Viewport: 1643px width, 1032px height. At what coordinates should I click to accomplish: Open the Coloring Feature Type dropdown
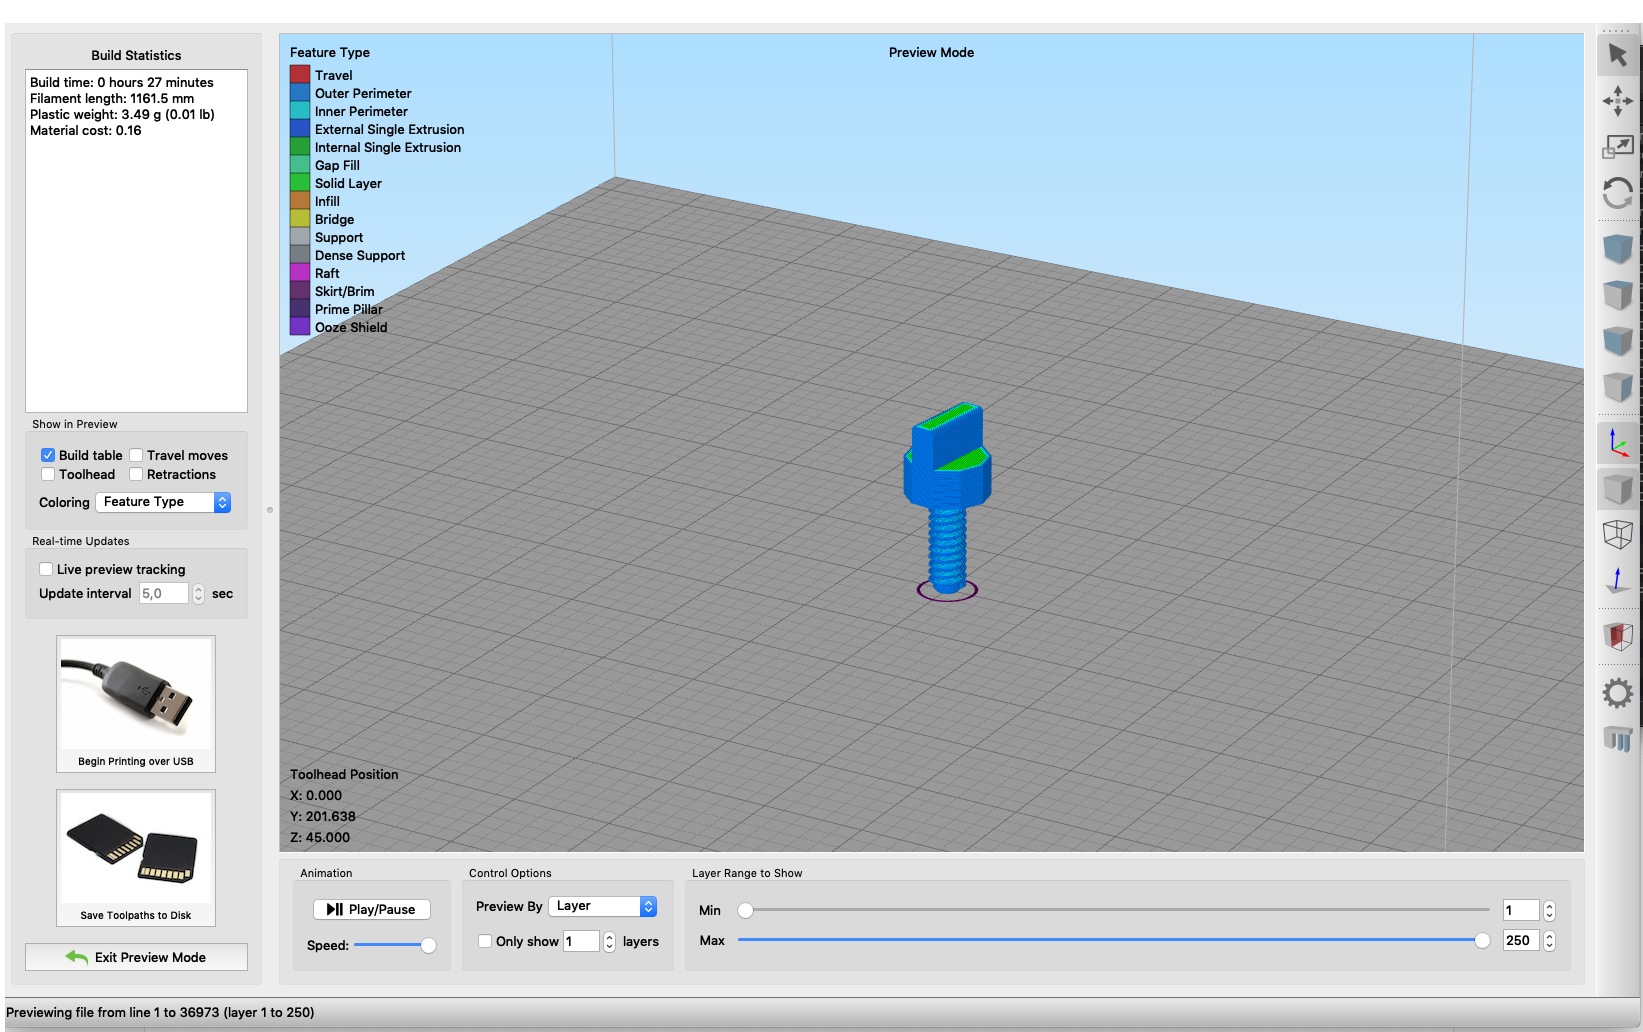click(164, 502)
